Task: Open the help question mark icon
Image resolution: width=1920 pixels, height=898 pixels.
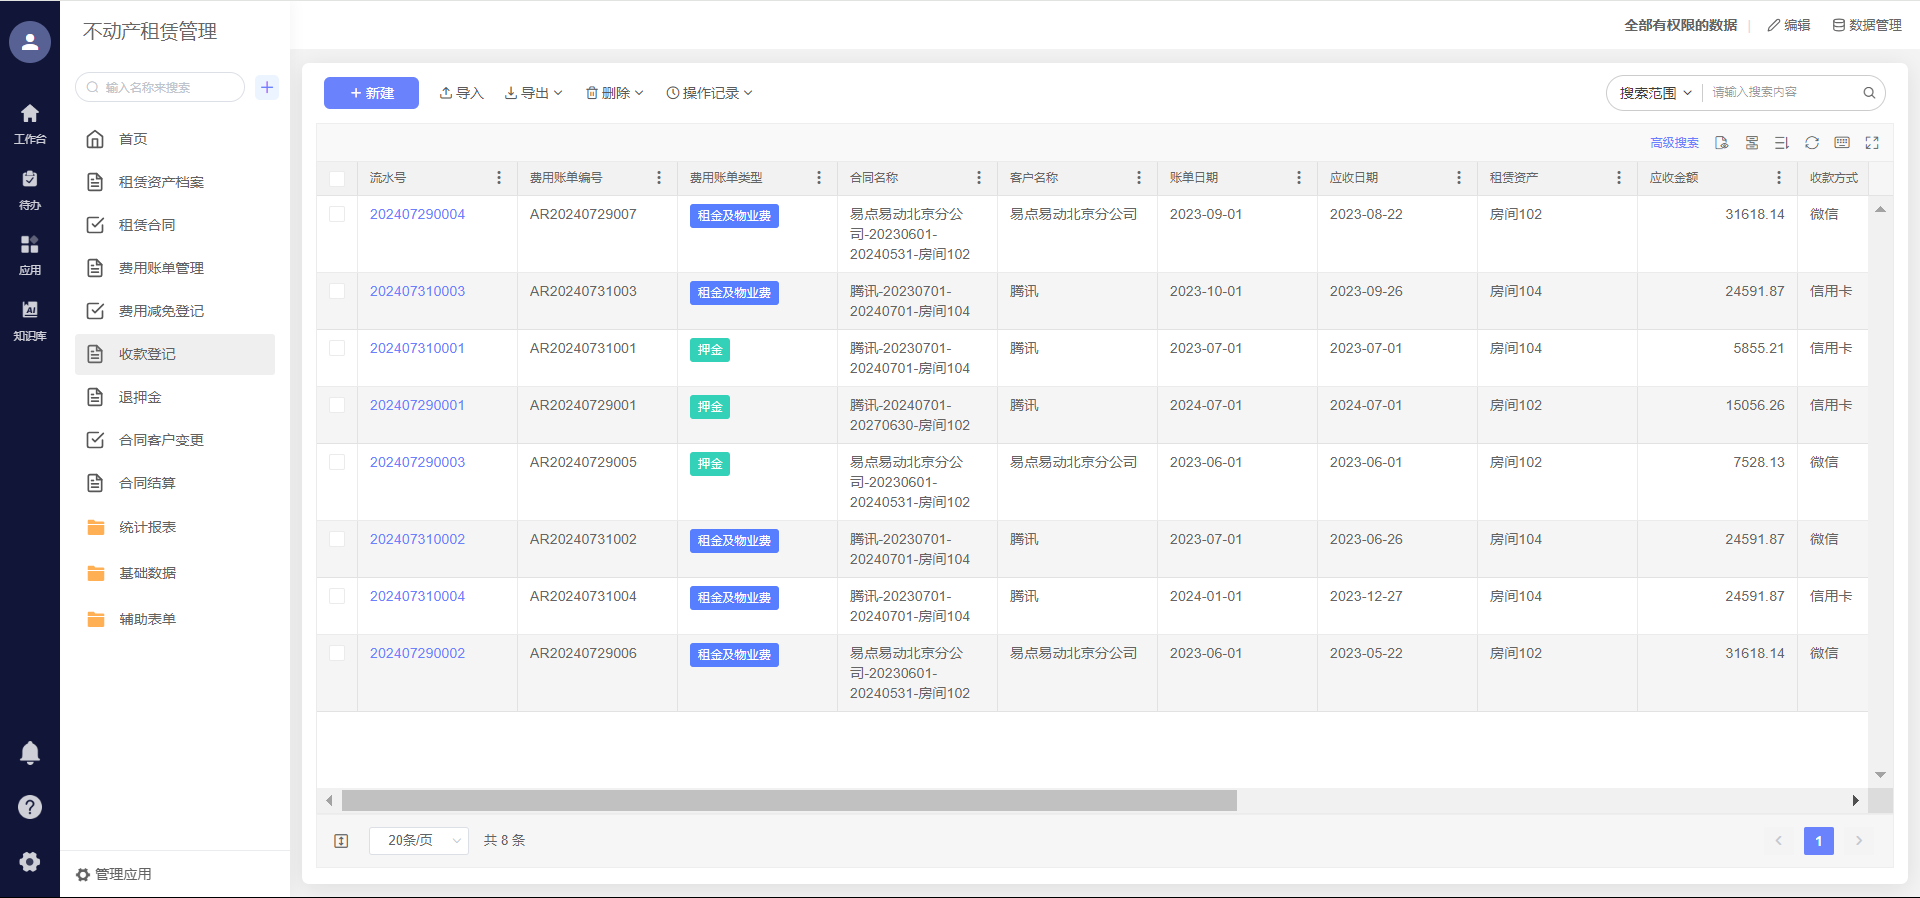Action: tap(30, 807)
